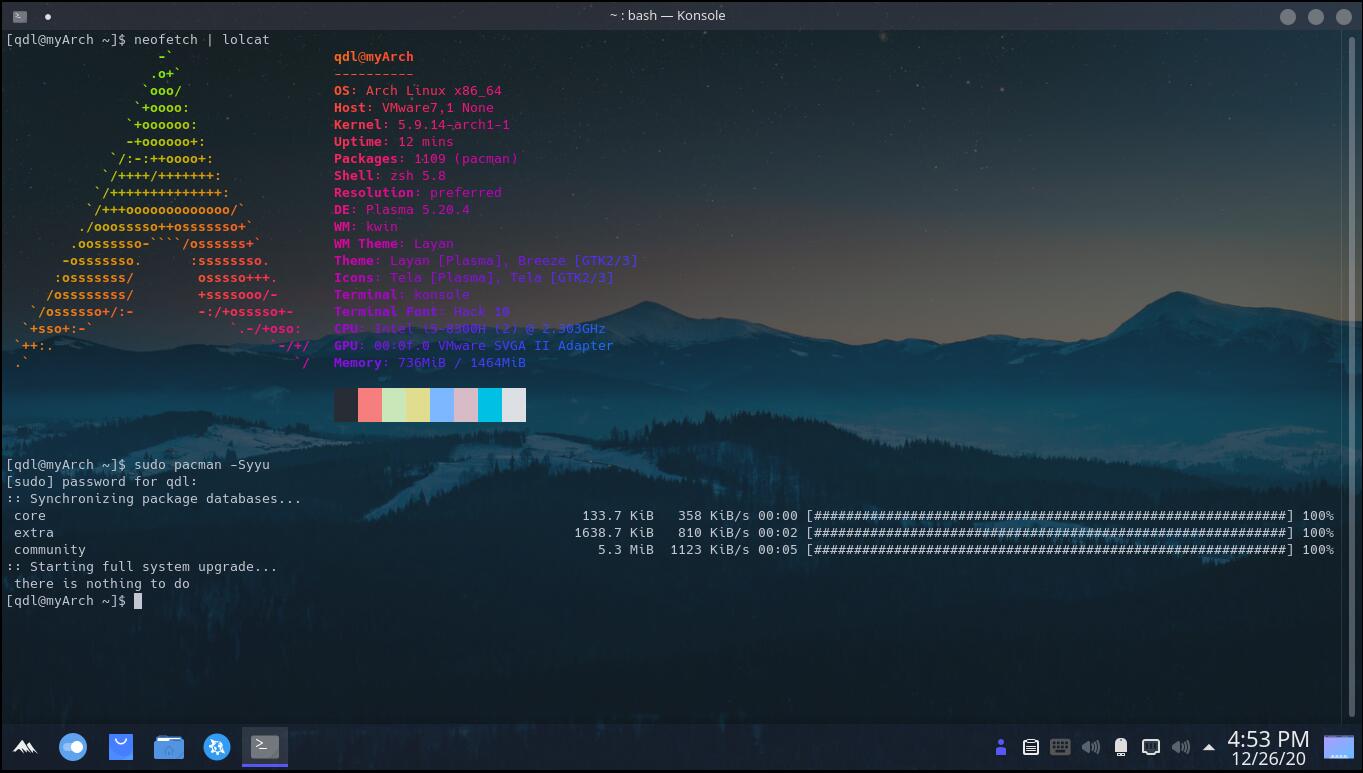Click the dark first neofetch color block
Screen dimensions: 1363x773
(x=346, y=405)
